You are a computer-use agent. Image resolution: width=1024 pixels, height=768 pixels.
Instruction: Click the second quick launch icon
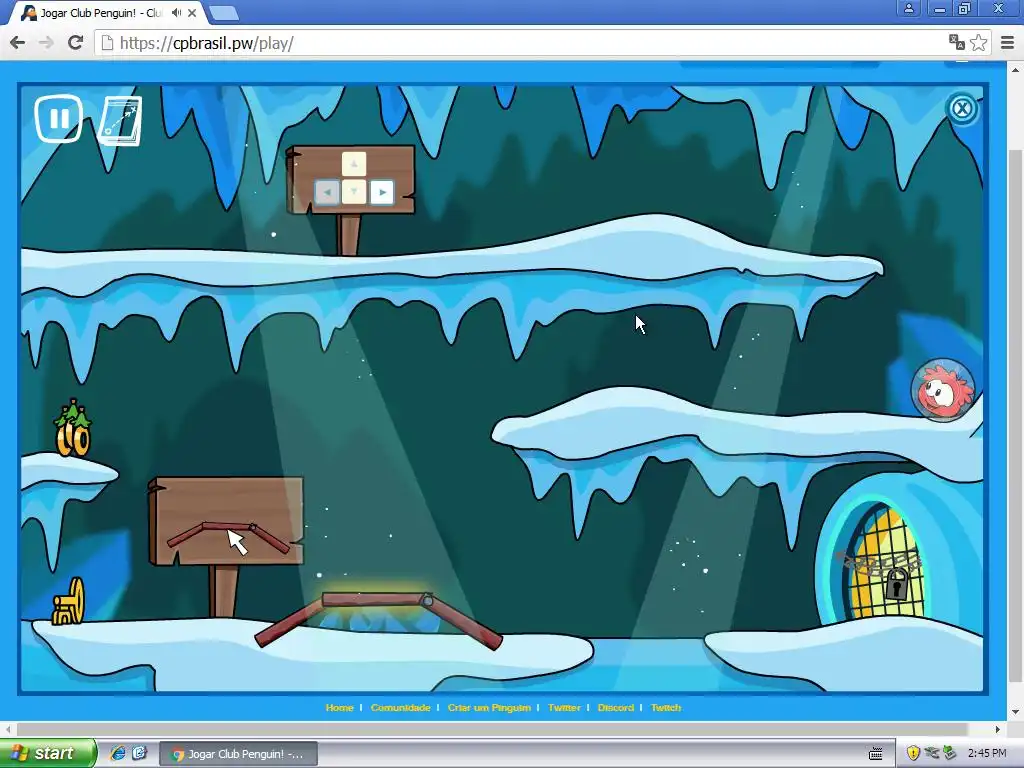coord(140,753)
